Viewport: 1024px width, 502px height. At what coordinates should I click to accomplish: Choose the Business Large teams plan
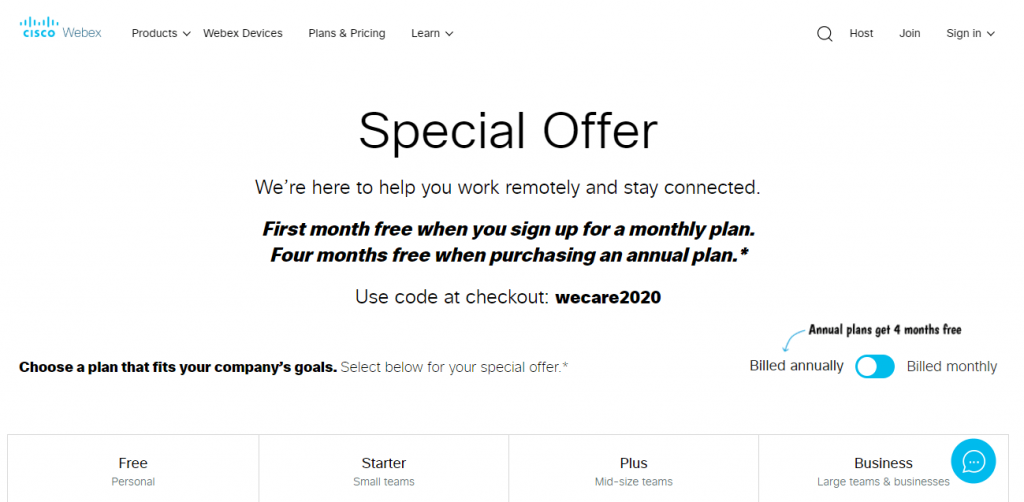pyautogui.click(x=883, y=469)
